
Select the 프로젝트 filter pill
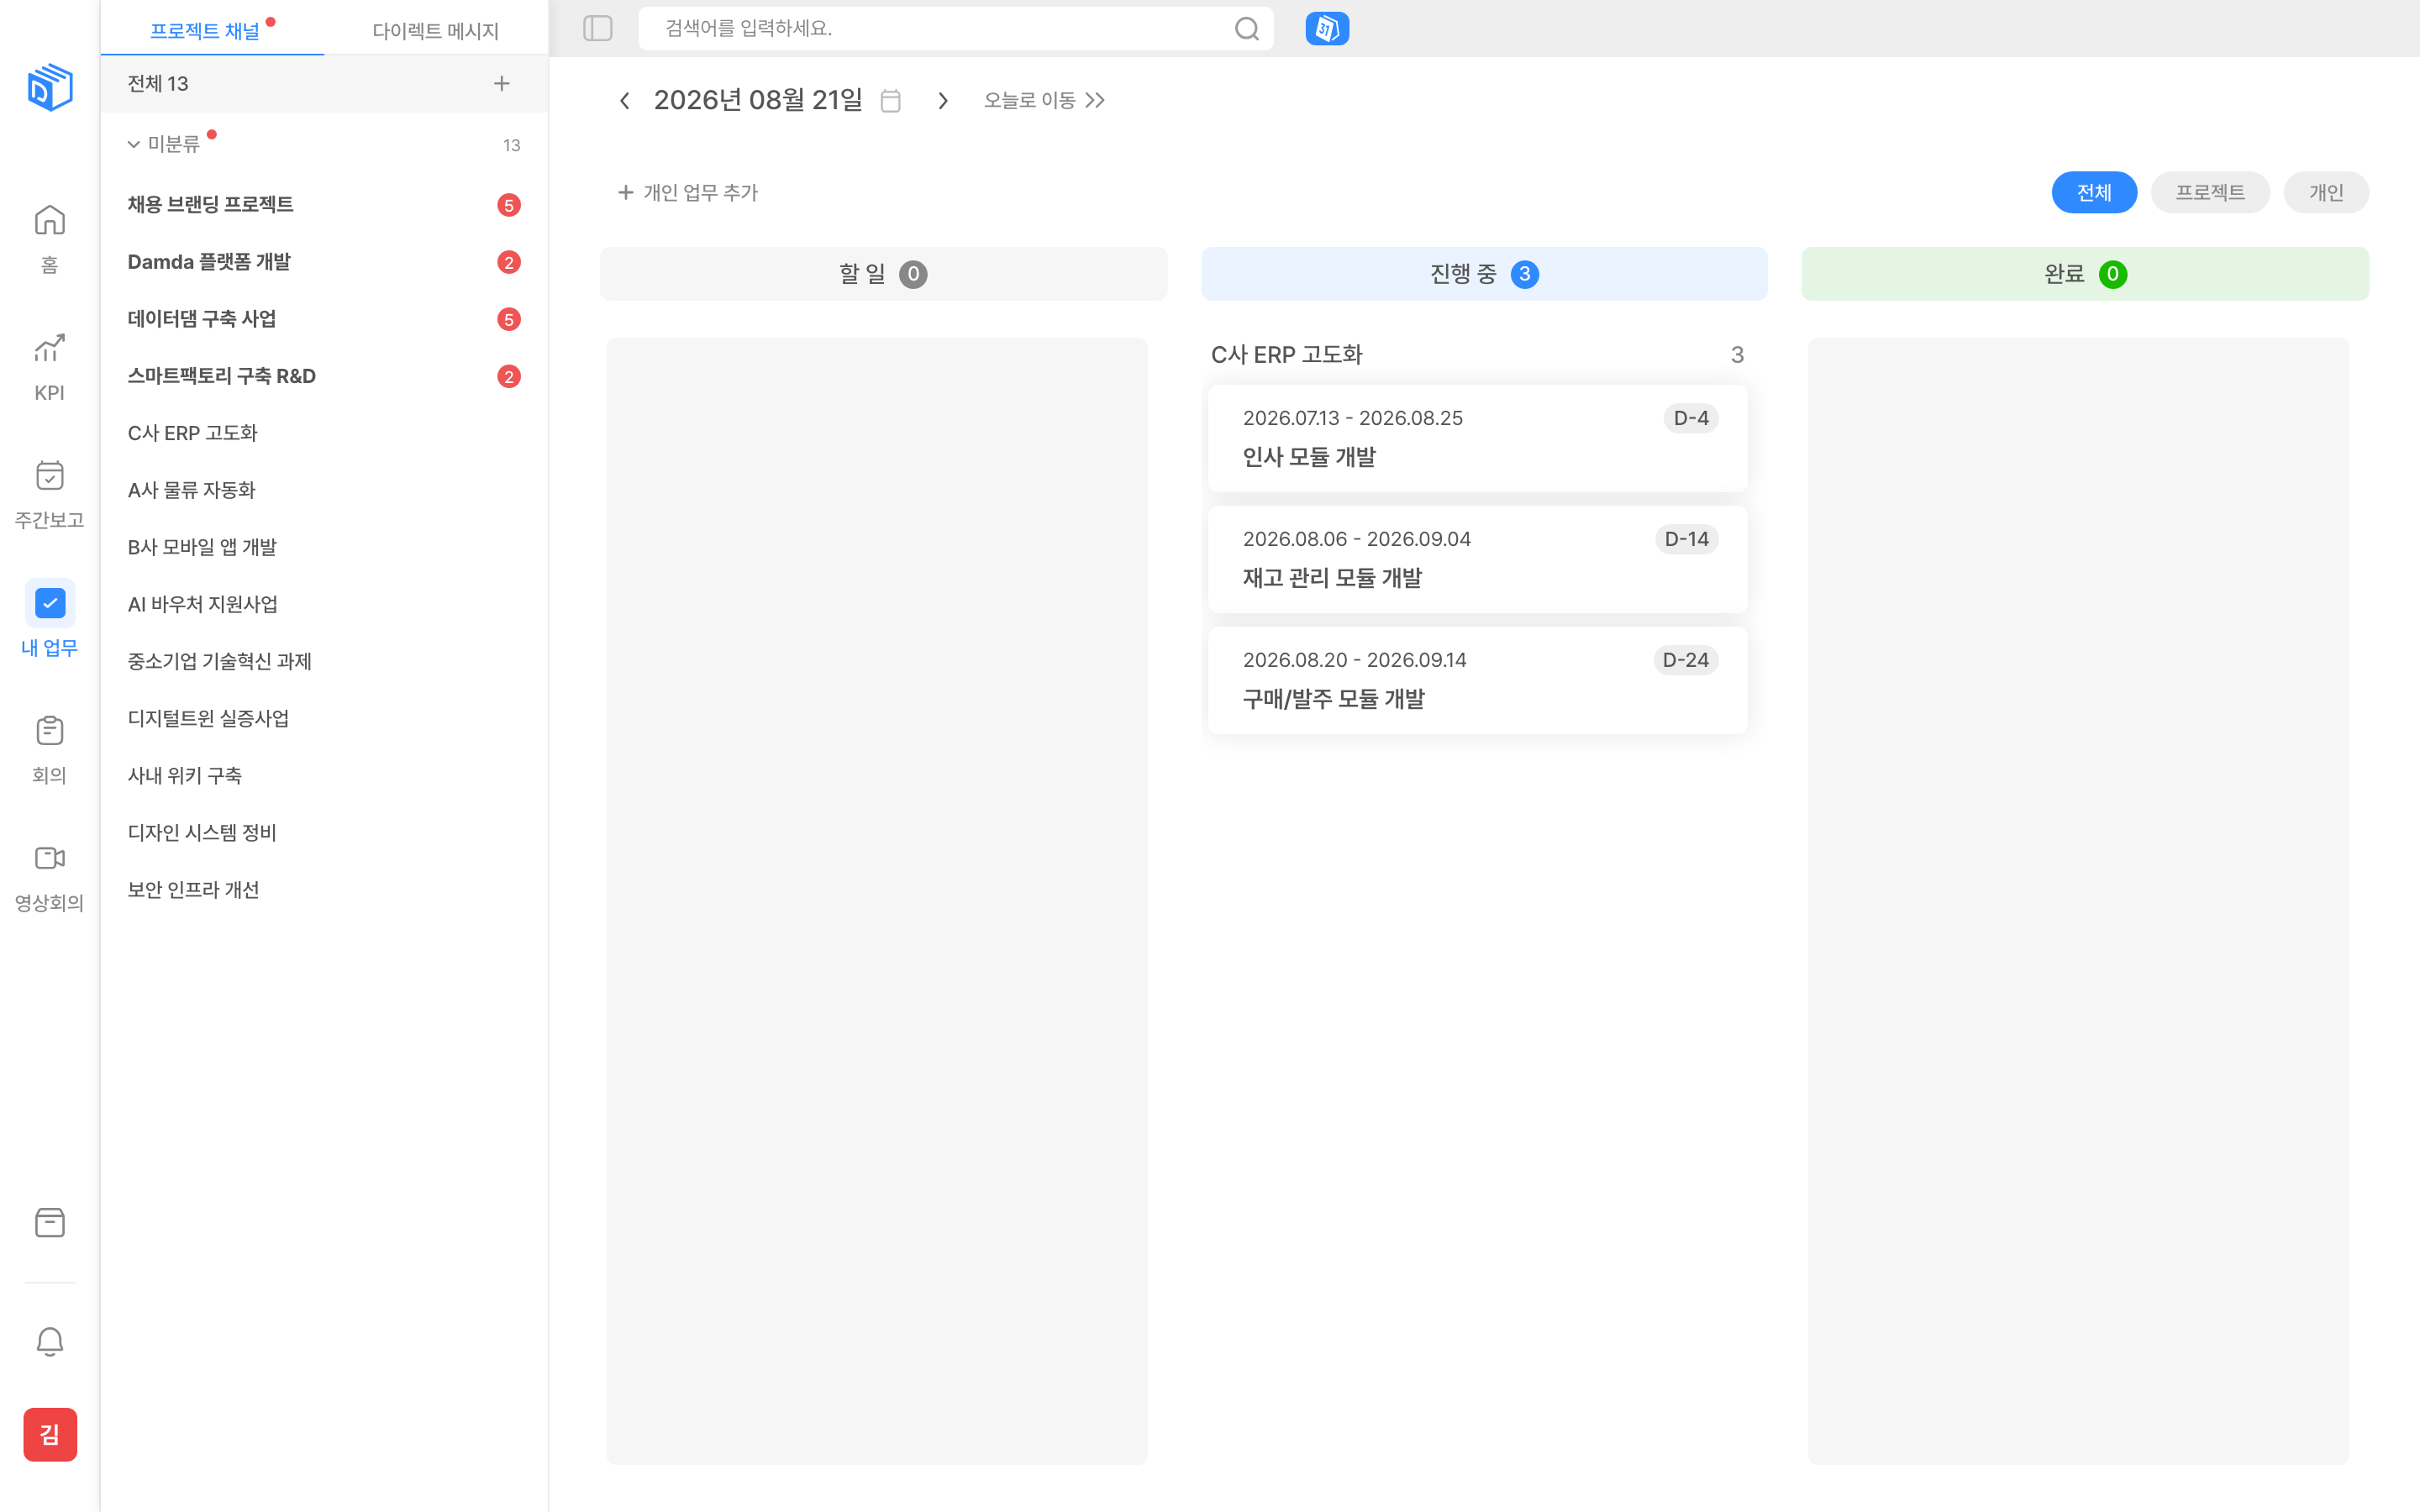(x=2210, y=192)
